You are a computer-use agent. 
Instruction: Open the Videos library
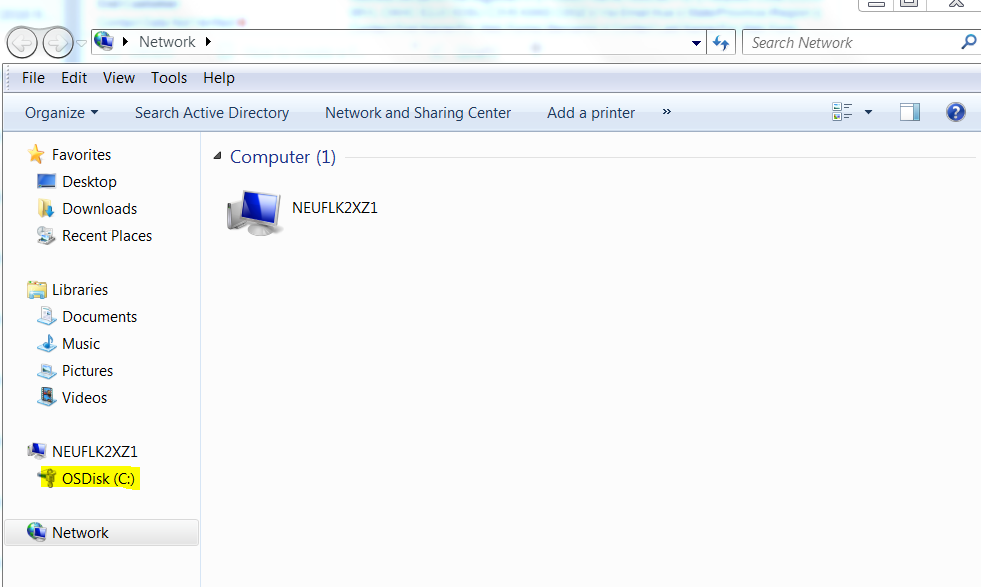tap(84, 397)
